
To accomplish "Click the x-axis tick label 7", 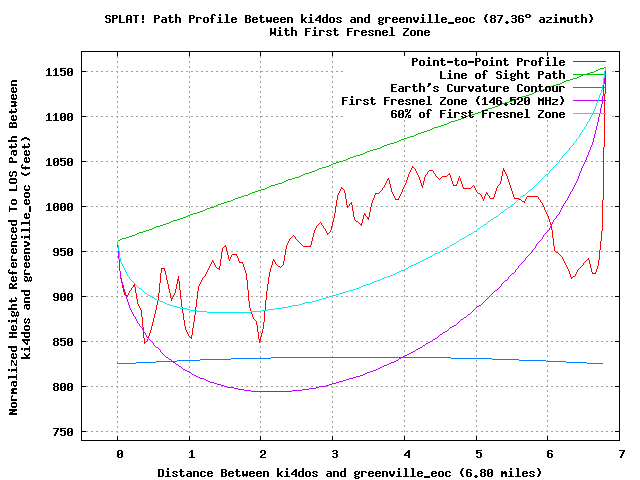I will click(x=622, y=454).
